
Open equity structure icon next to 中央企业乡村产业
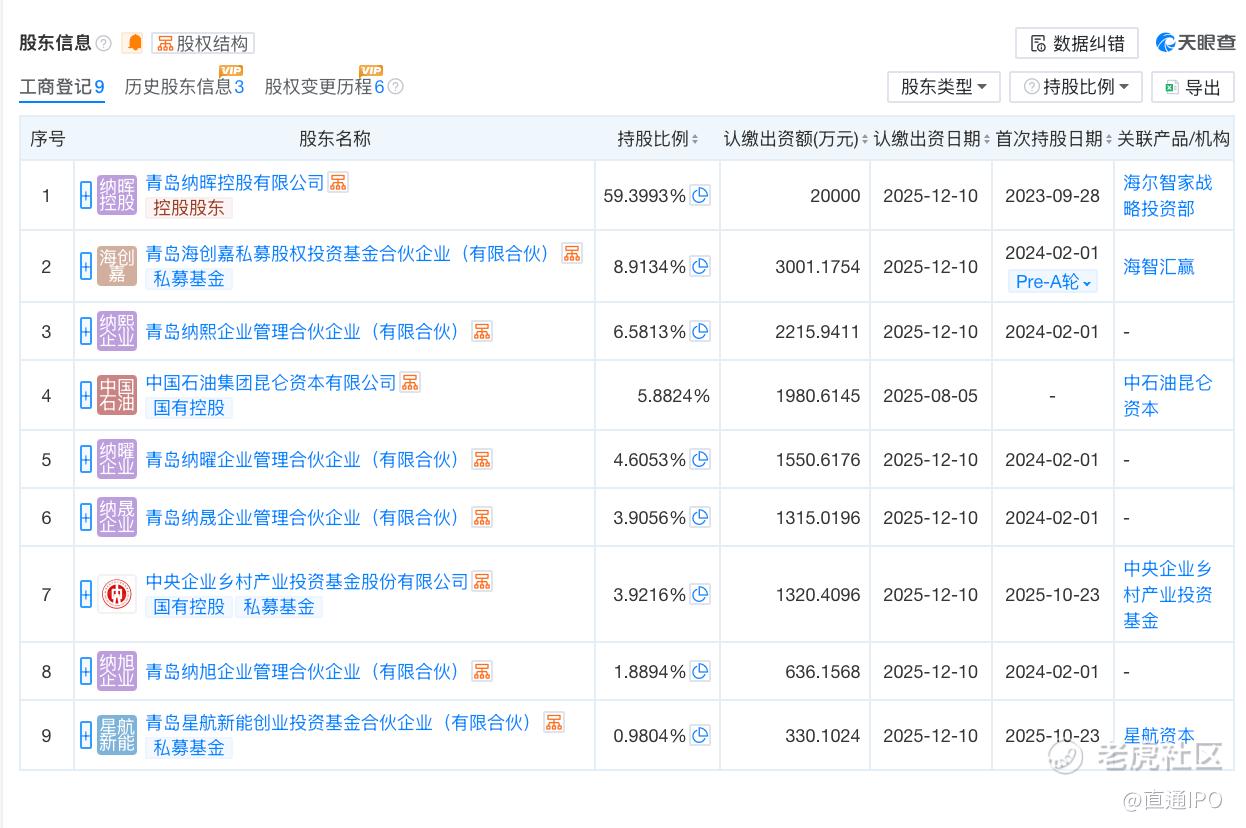click(482, 581)
